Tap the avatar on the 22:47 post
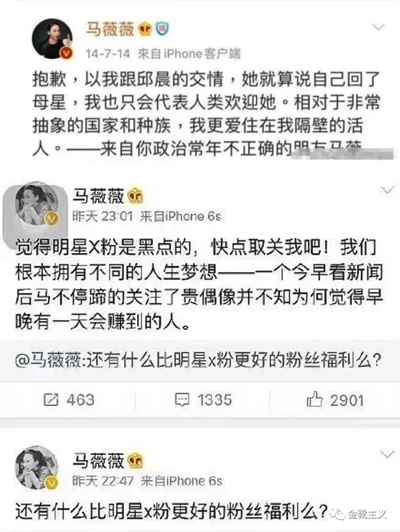This screenshot has height=532, width=400. pyautogui.click(x=37, y=468)
